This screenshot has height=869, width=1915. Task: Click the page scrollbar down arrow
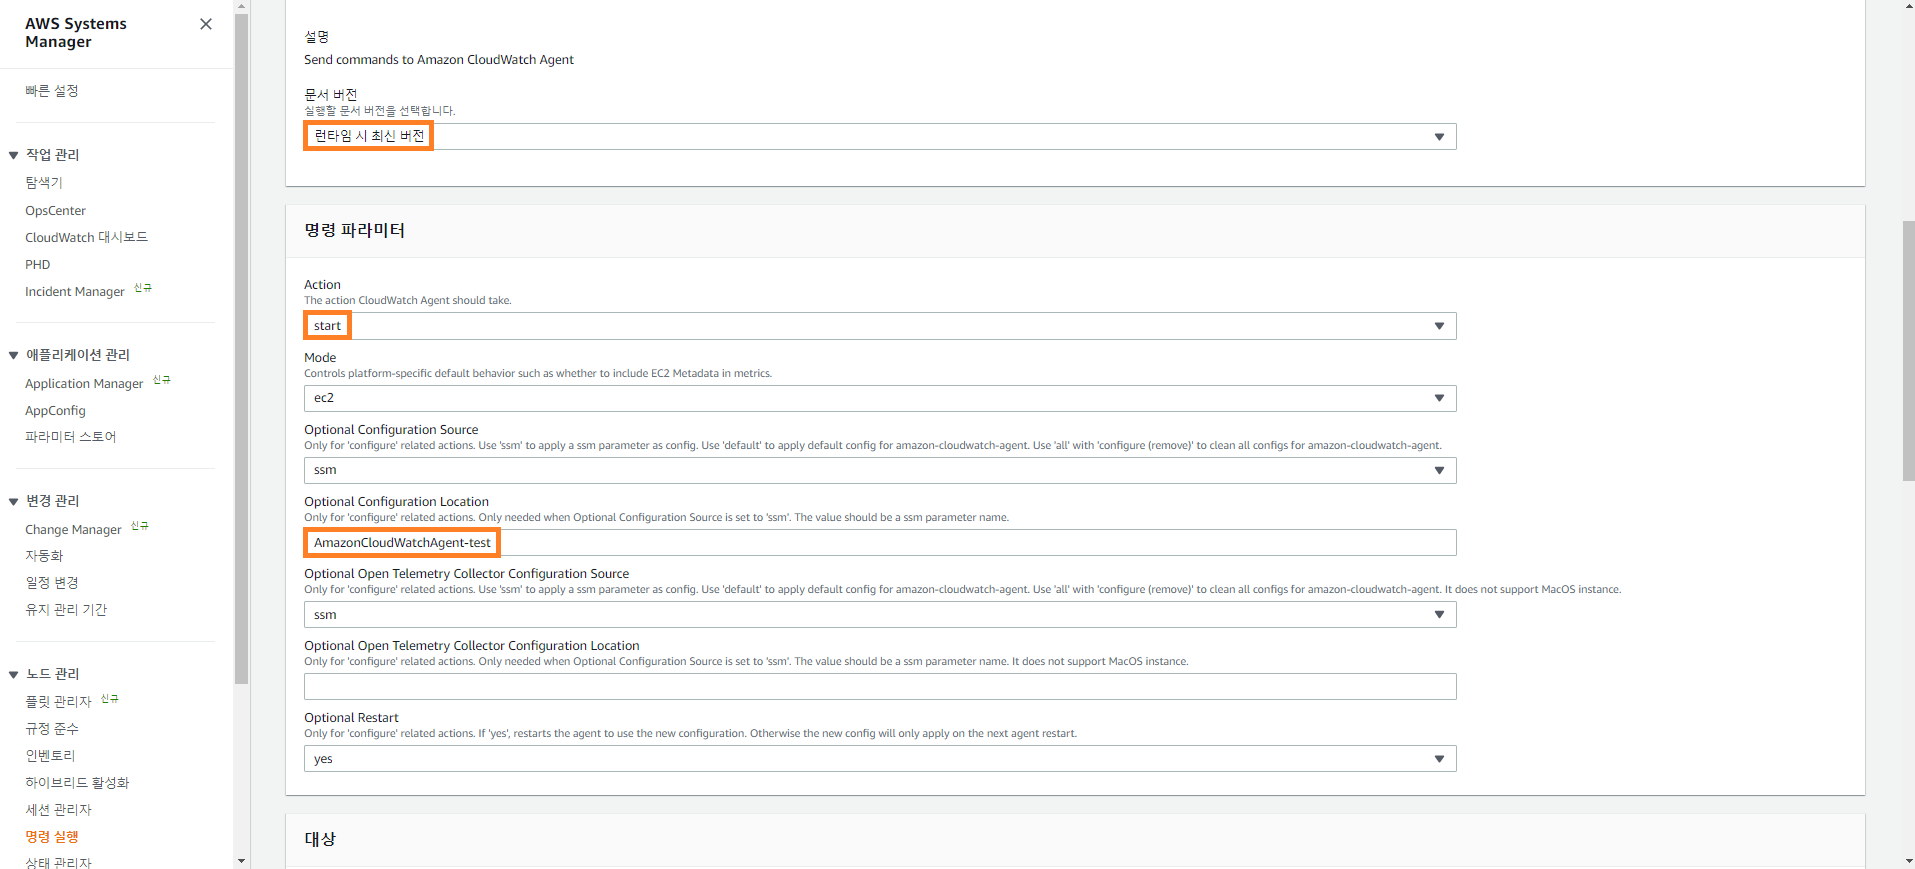tap(1908, 861)
